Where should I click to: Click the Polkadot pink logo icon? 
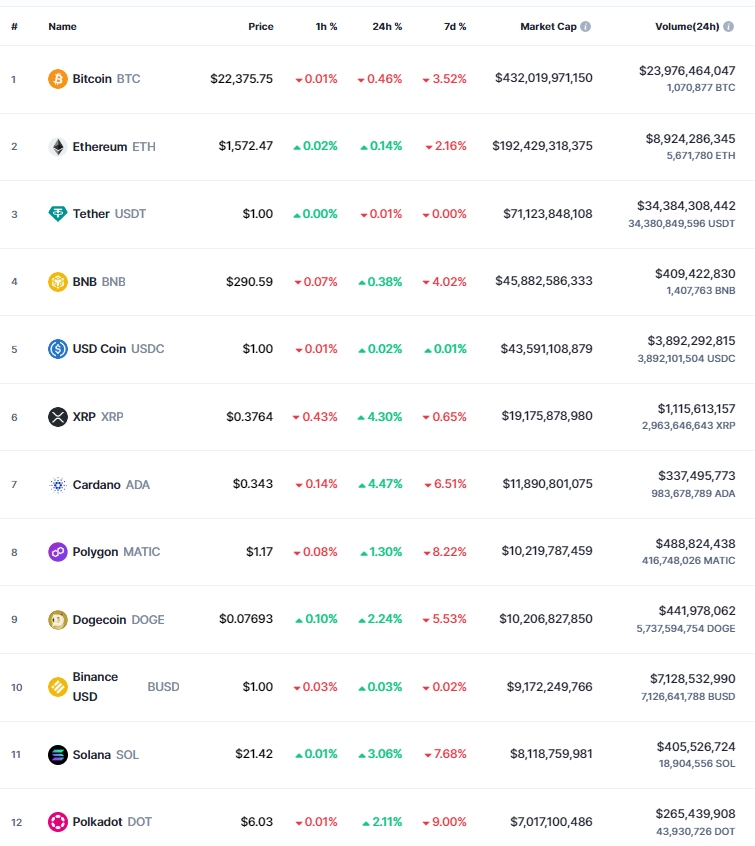pos(58,822)
